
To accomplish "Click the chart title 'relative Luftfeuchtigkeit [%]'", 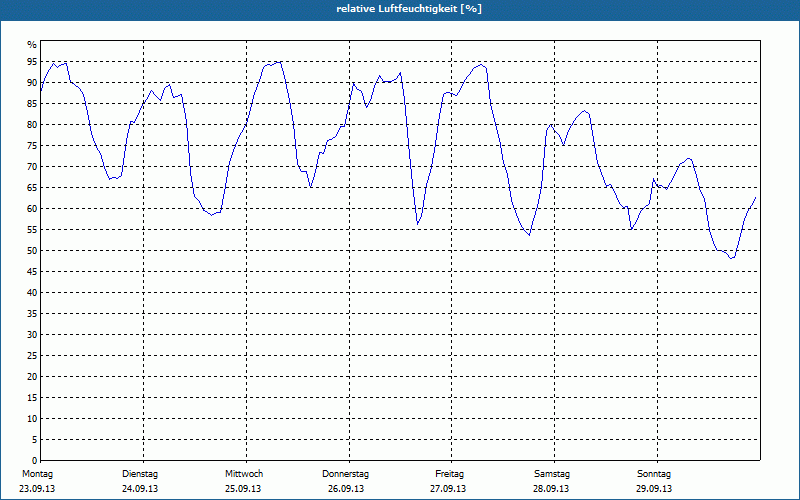I will click(x=409, y=9).
